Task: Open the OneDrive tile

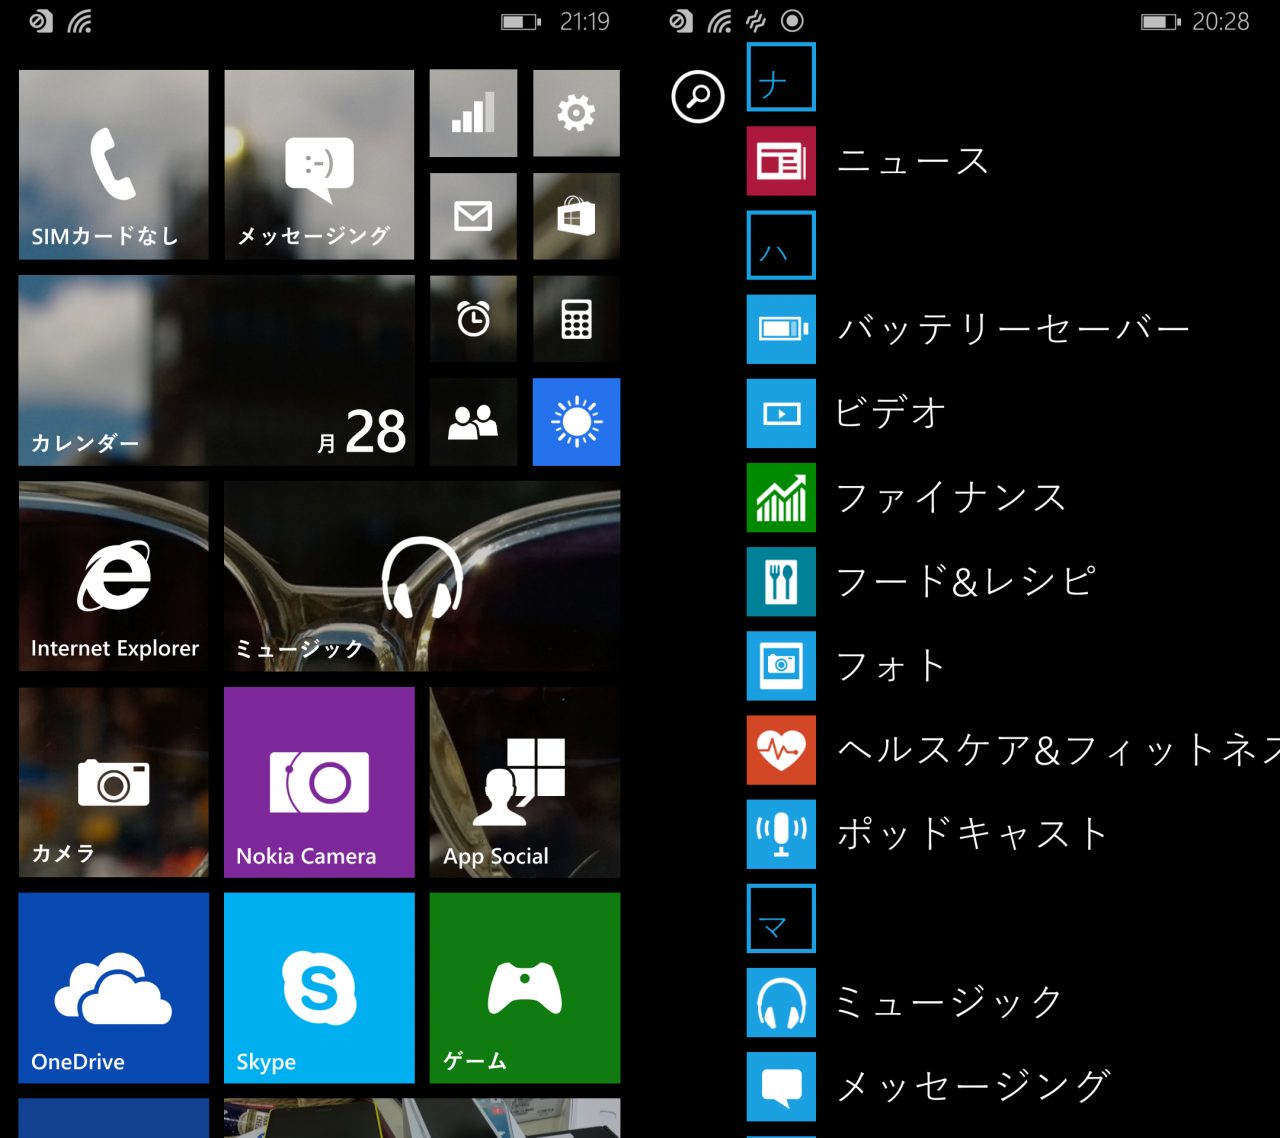Action: click(113, 988)
